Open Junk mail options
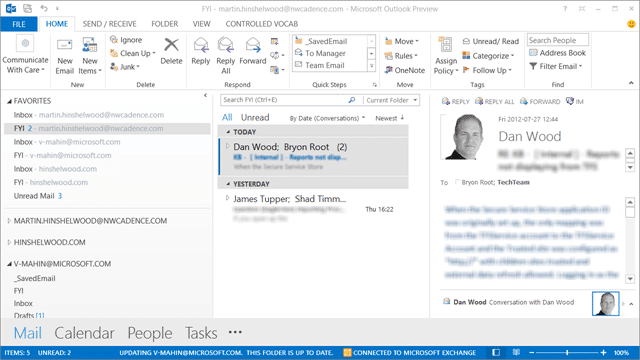The height and width of the screenshot is (360, 640). [x=125, y=67]
